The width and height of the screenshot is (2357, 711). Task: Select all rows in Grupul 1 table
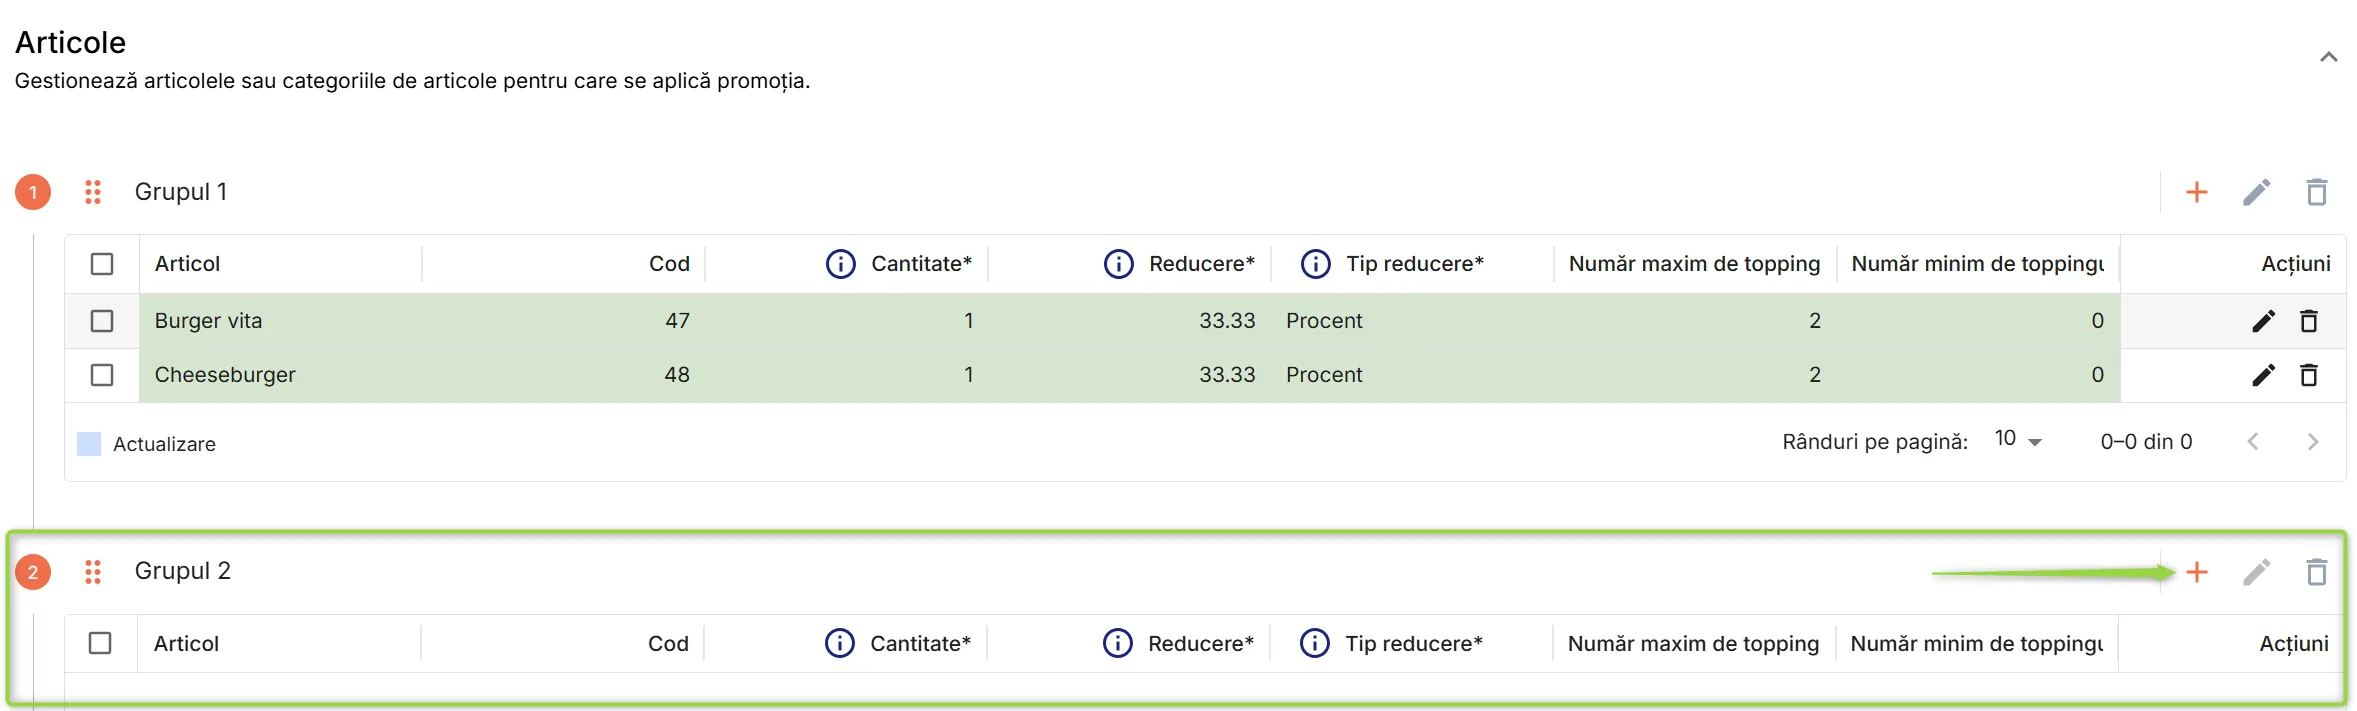102,264
